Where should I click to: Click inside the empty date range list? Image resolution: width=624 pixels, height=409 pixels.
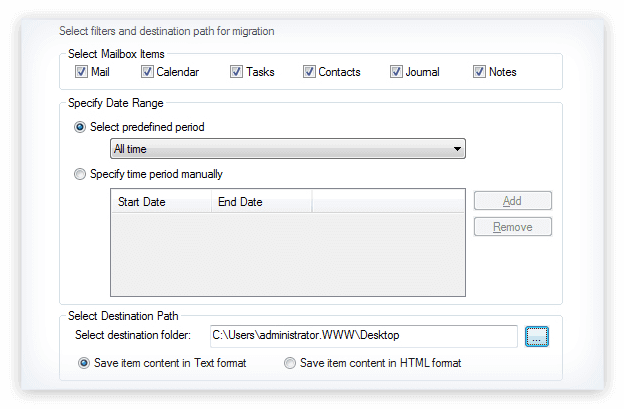tap(287, 255)
